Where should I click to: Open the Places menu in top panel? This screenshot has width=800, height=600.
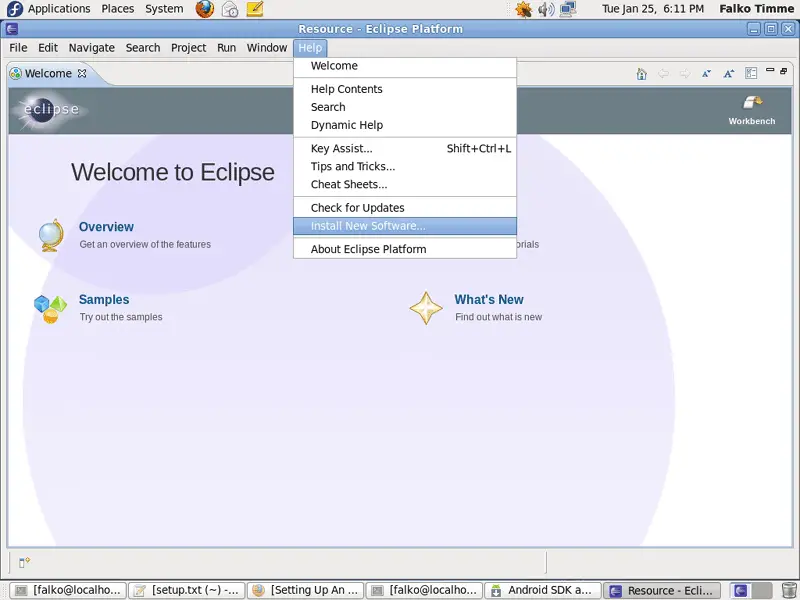coord(118,9)
